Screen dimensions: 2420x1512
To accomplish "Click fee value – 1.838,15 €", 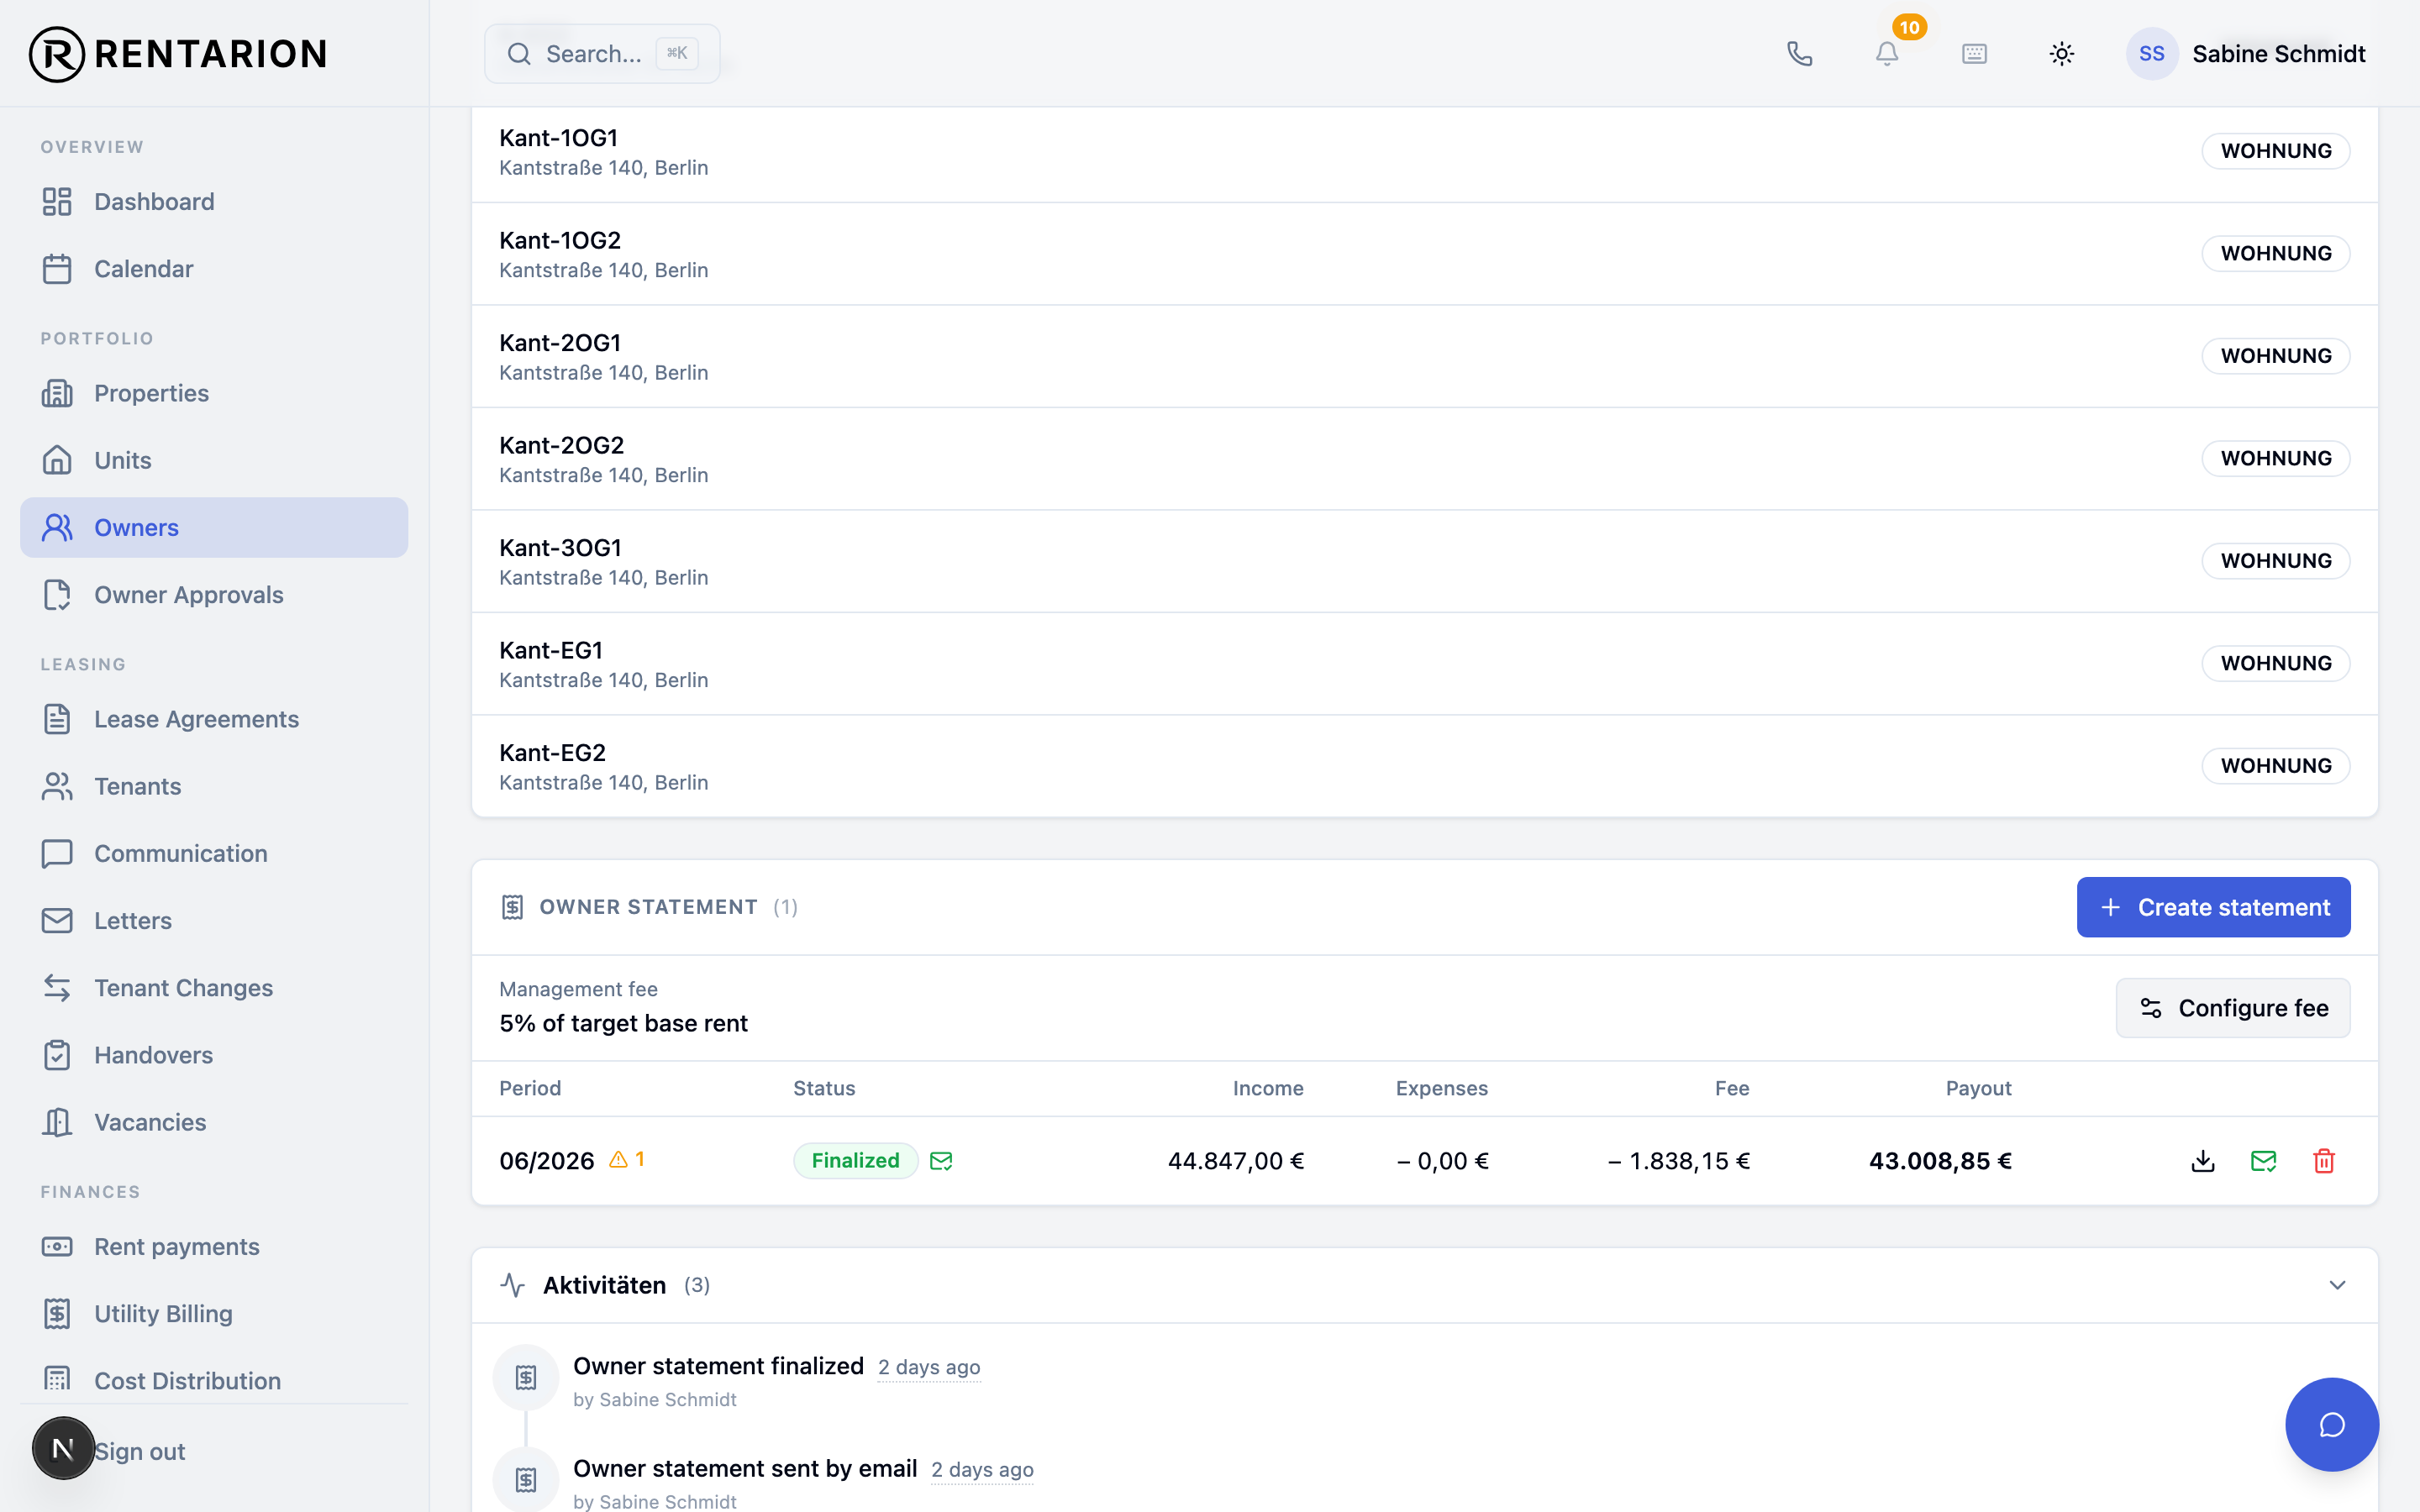I will click(x=1679, y=1161).
